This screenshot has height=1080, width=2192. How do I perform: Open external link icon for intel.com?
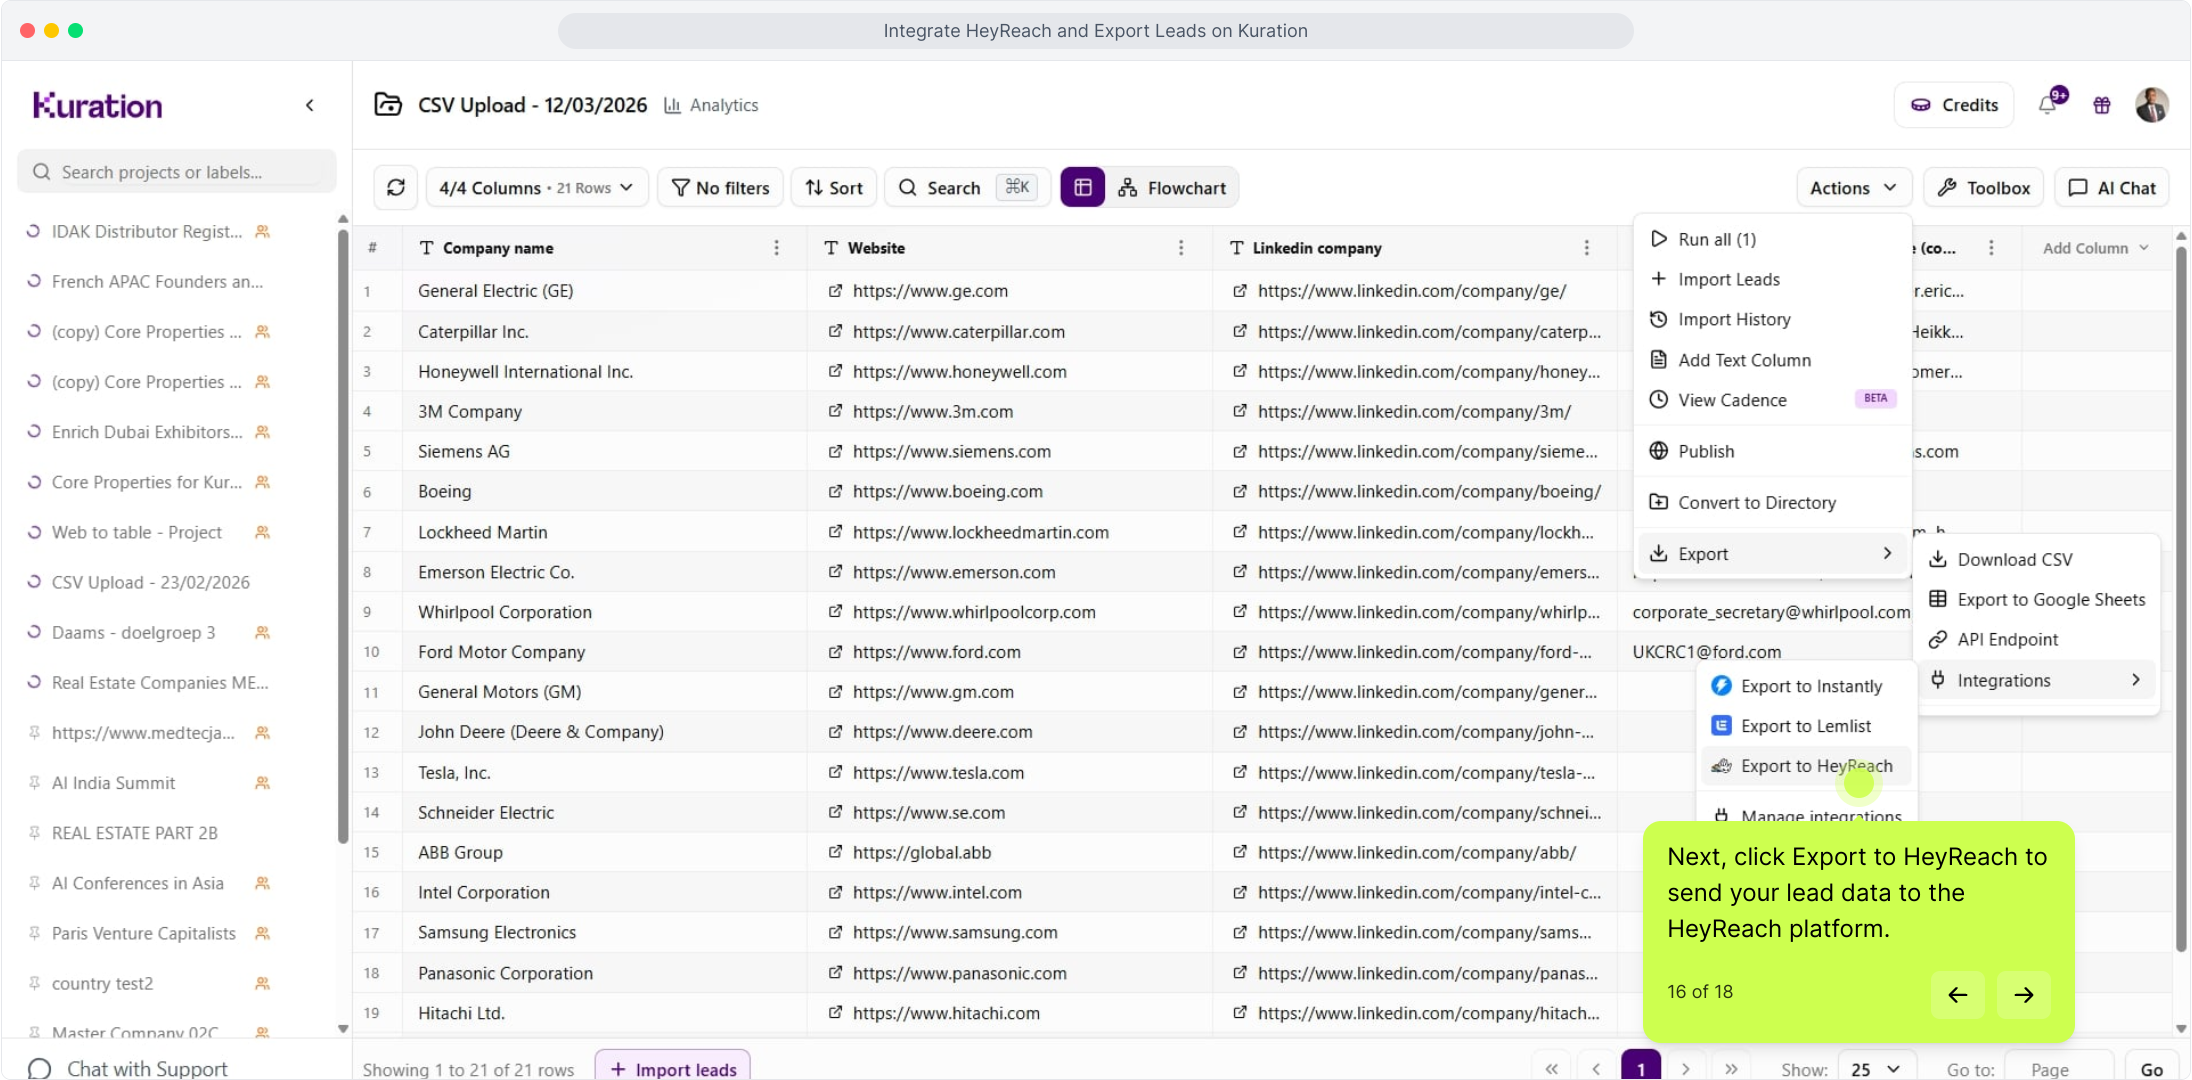[x=835, y=892]
